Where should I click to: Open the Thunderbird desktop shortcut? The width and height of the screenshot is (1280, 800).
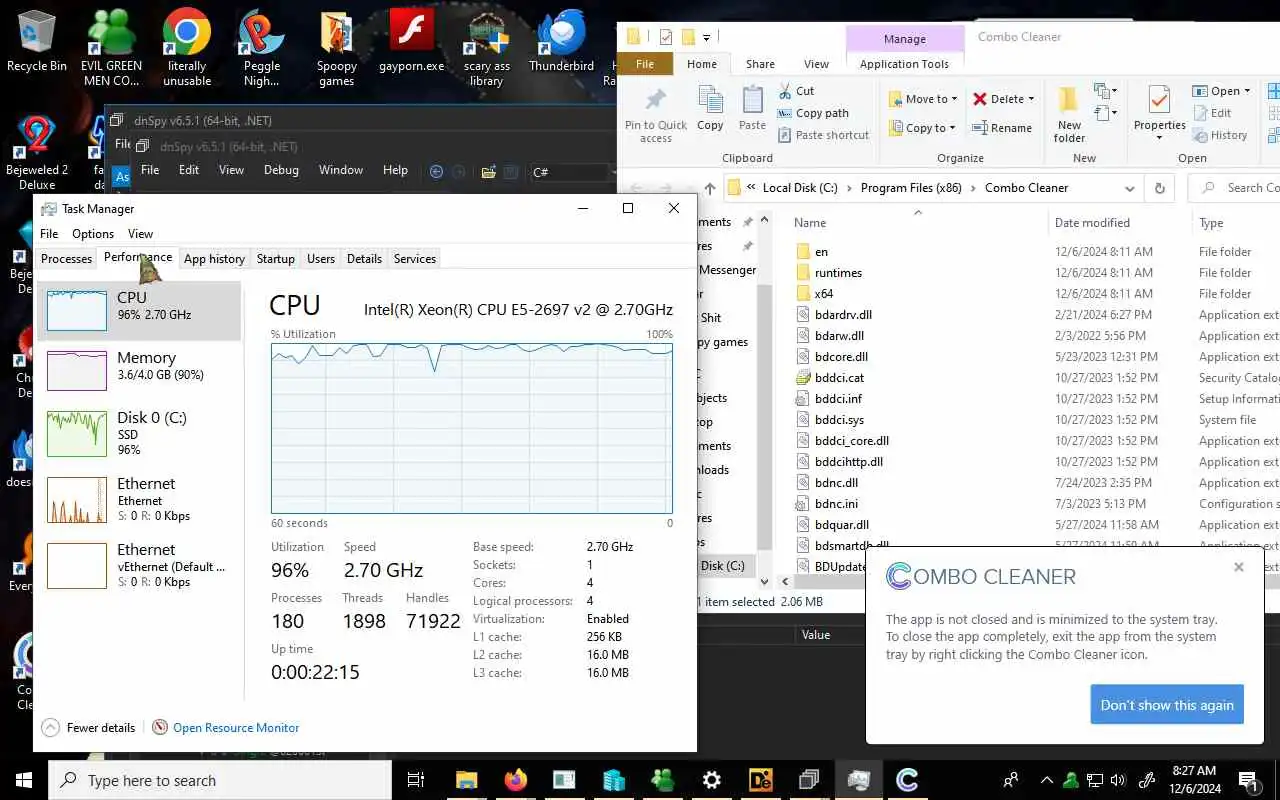click(561, 42)
